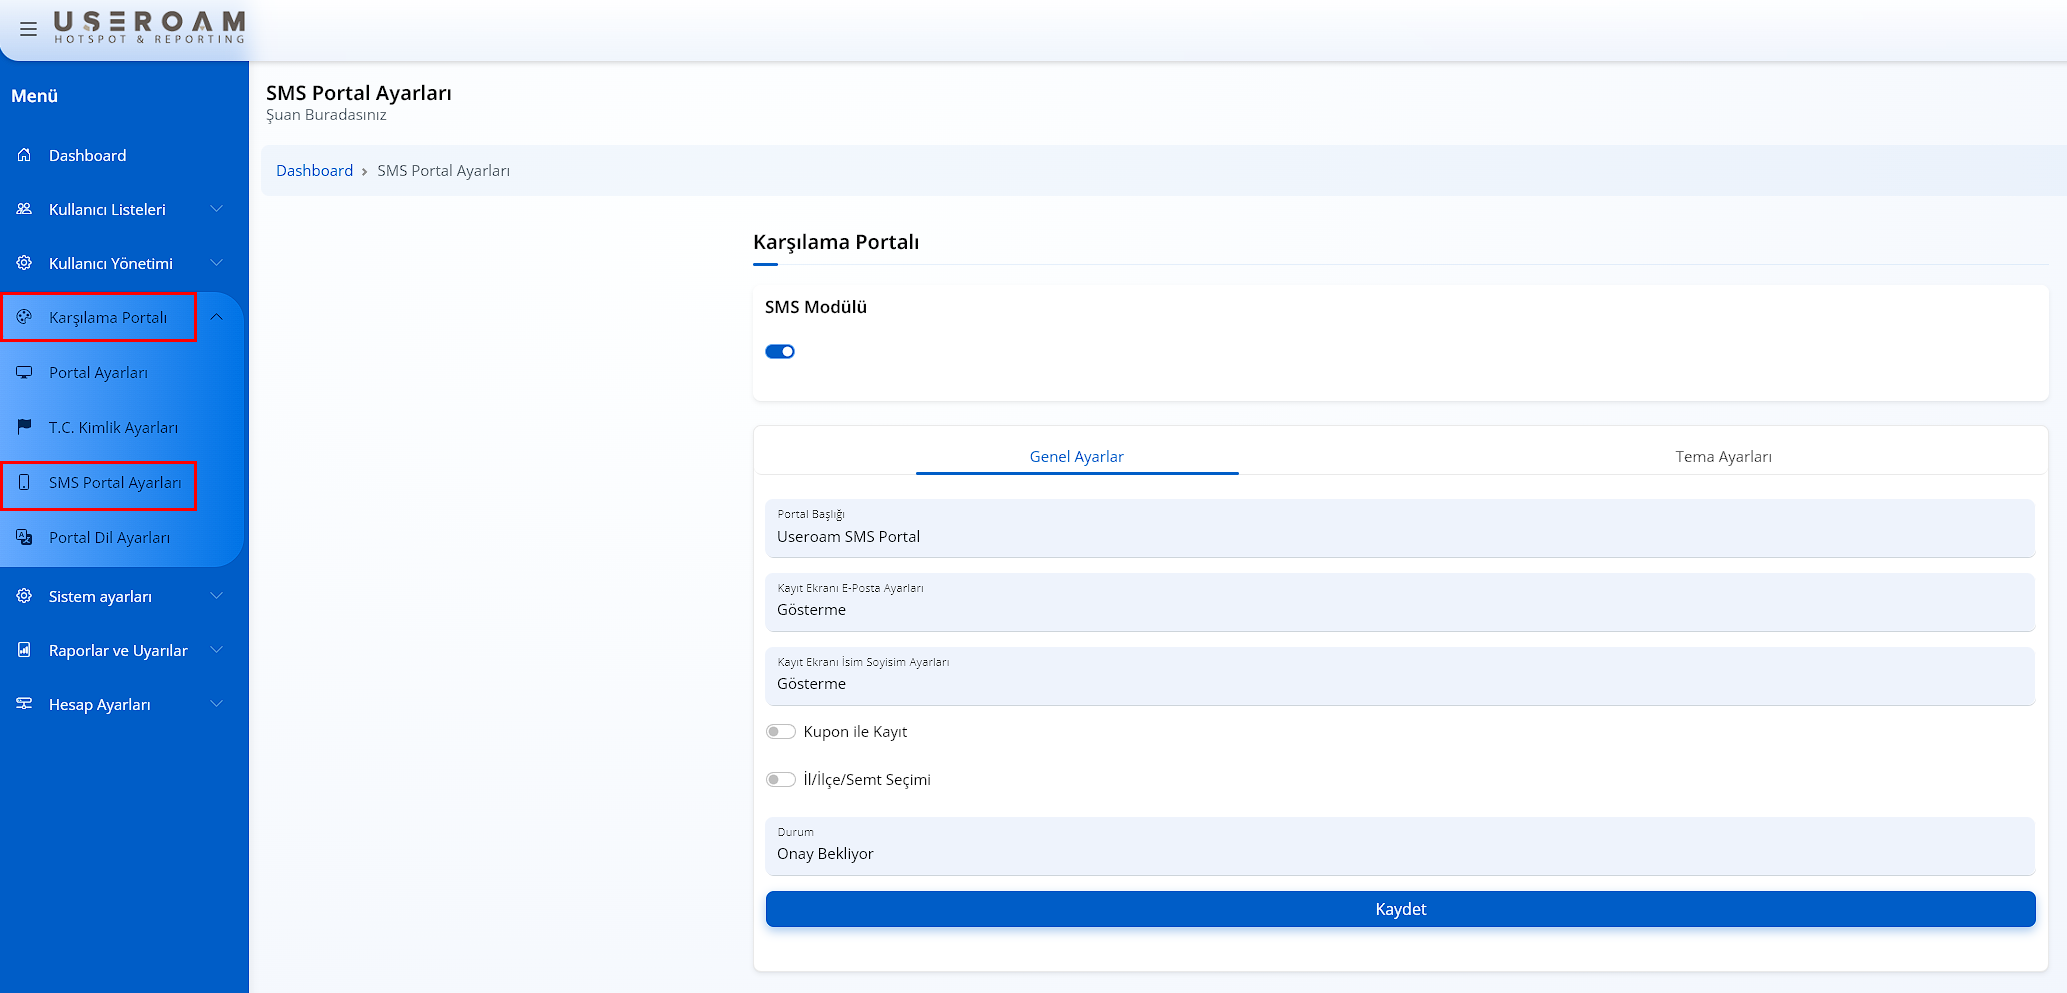Enable the İl/İlçe/Semt Seçimi toggle

point(780,780)
